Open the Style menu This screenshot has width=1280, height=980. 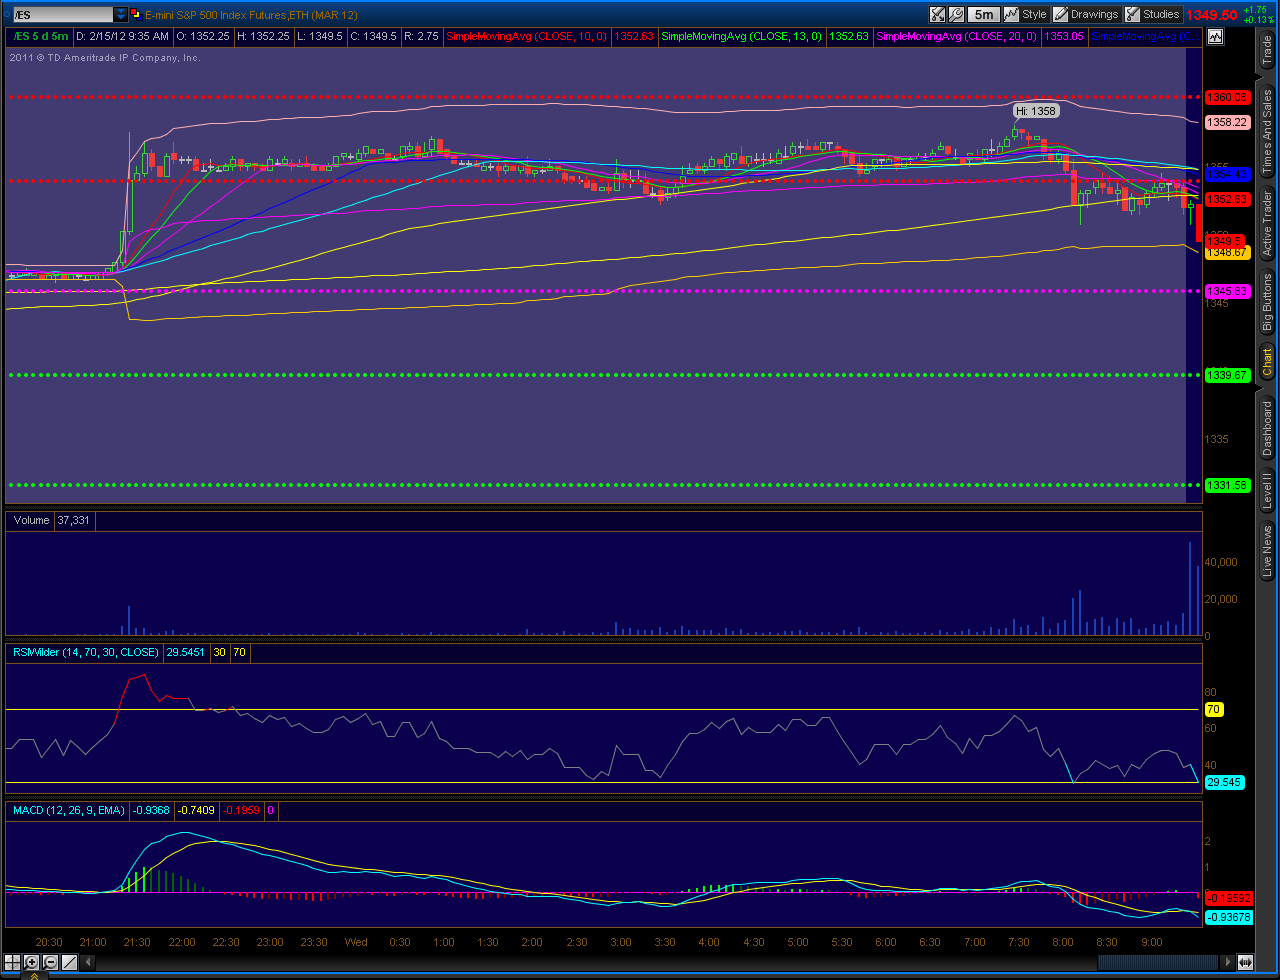click(1026, 14)
